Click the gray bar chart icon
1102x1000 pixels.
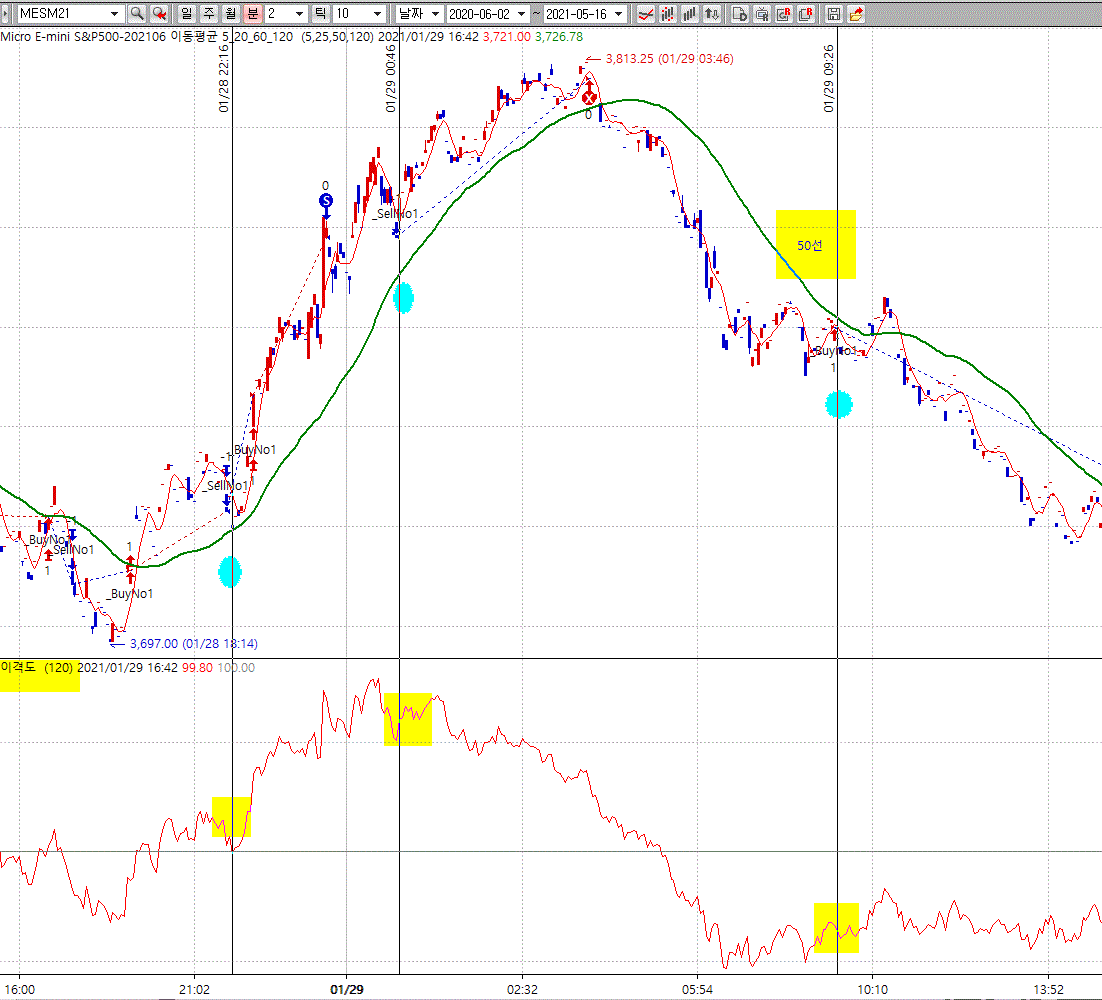click(690, 14)
